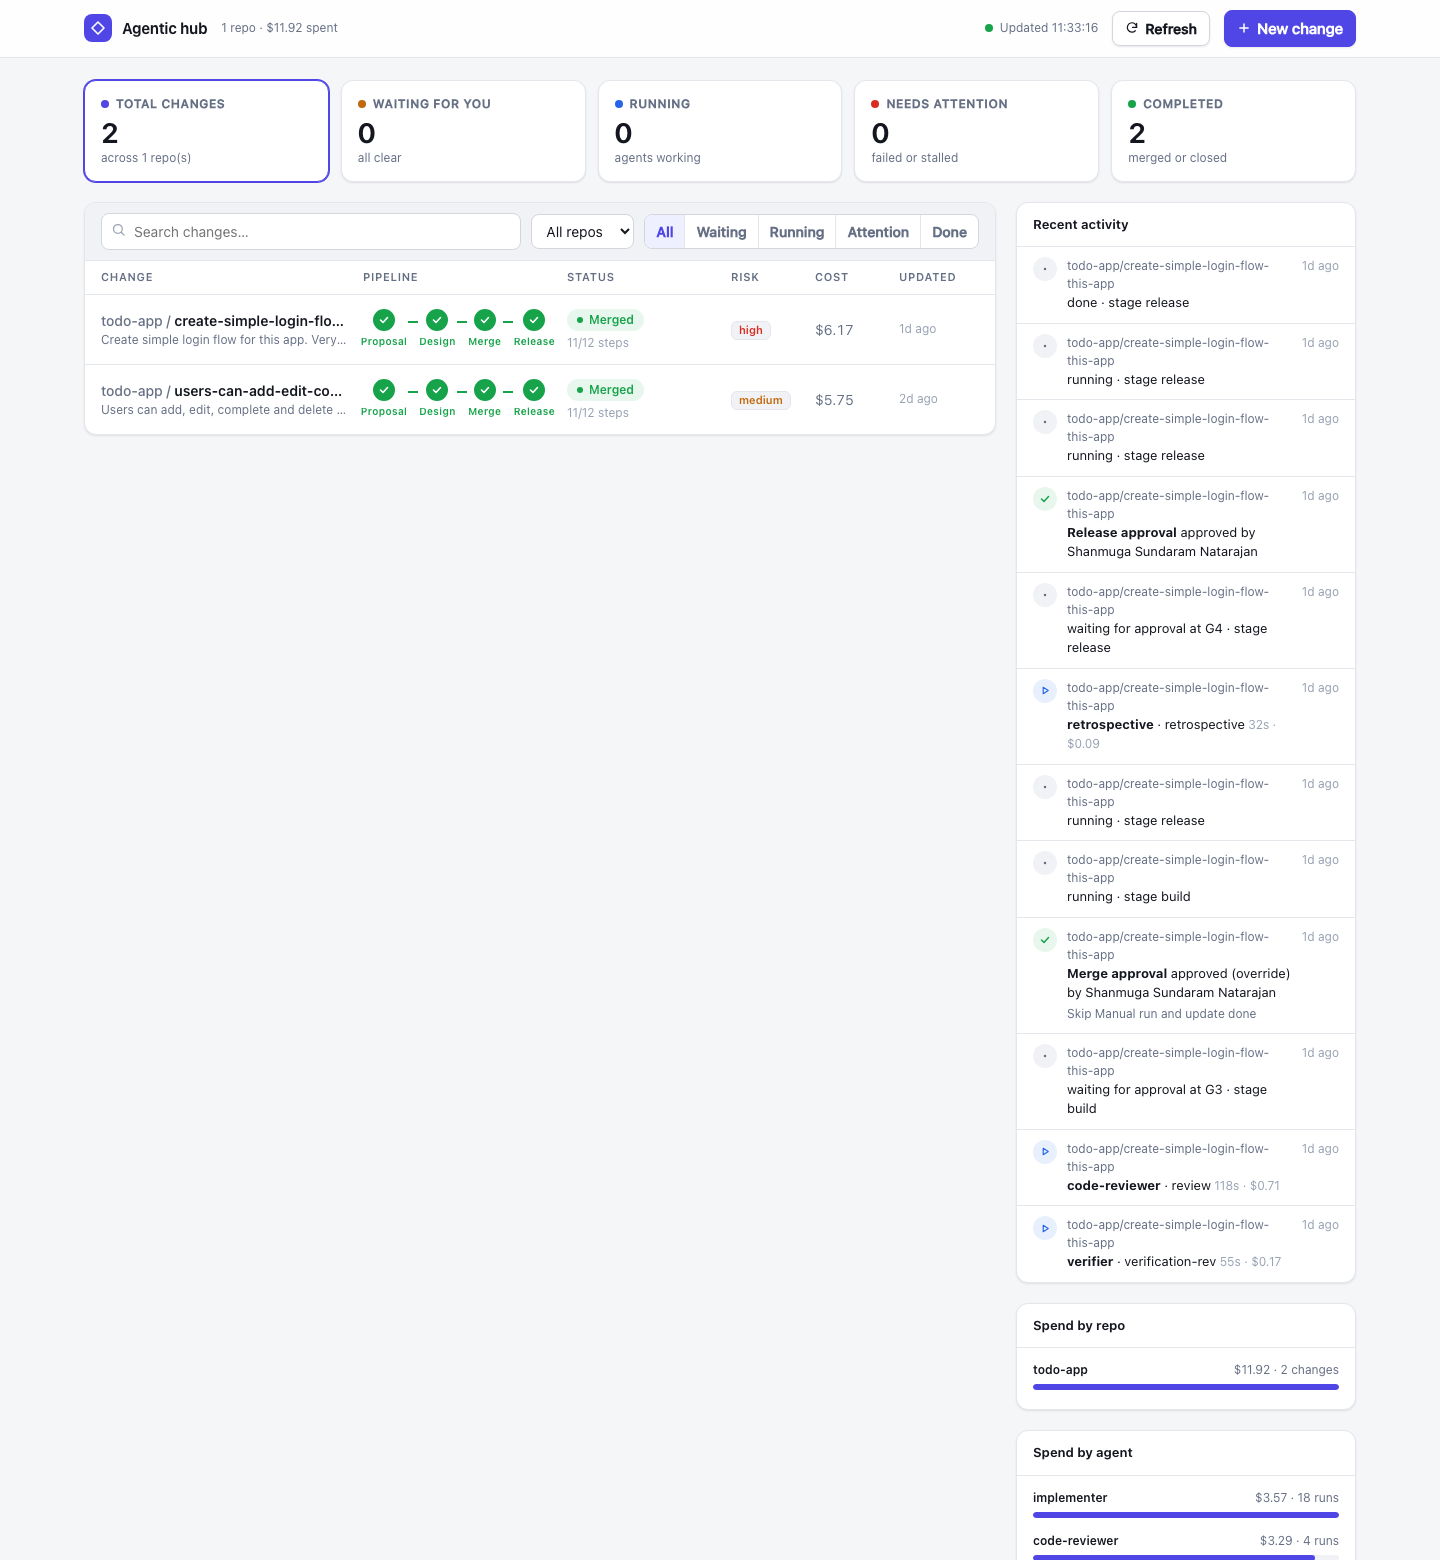Click the high risk badge
This screenshot has width=1440, height=1560.
pos(751,330)
